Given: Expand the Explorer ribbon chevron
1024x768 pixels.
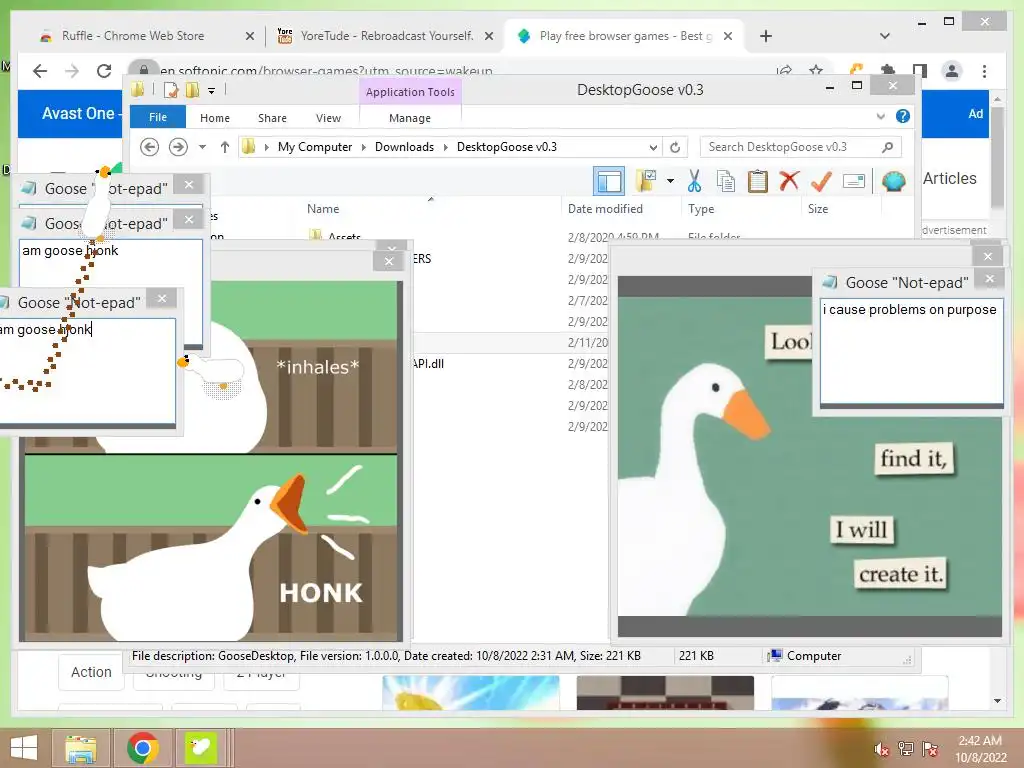Looking at the screenshot, I should [x=880, y=116].
